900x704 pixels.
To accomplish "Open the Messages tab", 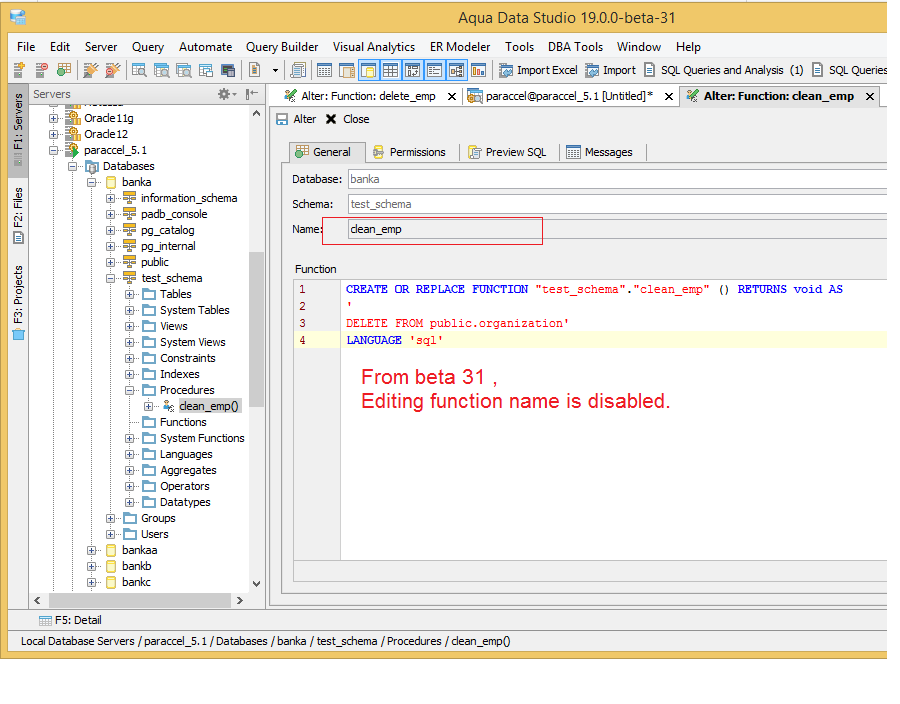I will pos(600,152).
